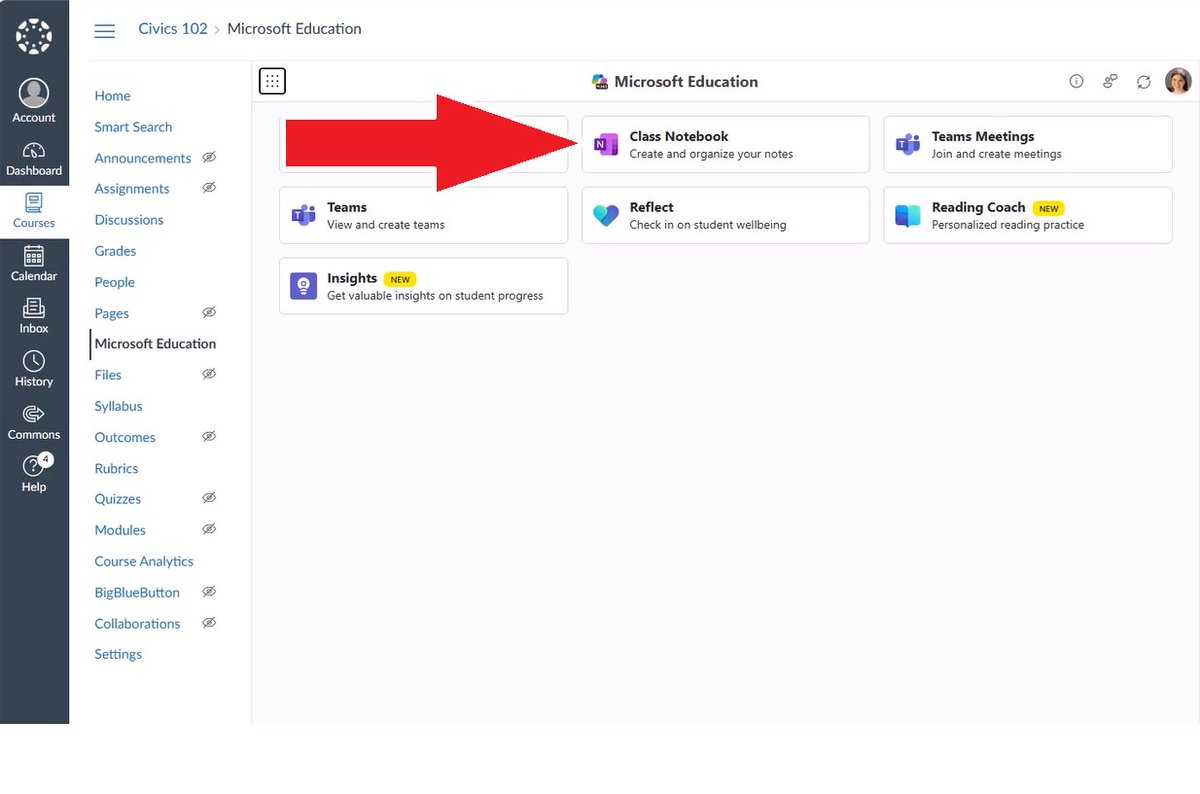Show recent History

pyautogui.click(x=34, y=370)
